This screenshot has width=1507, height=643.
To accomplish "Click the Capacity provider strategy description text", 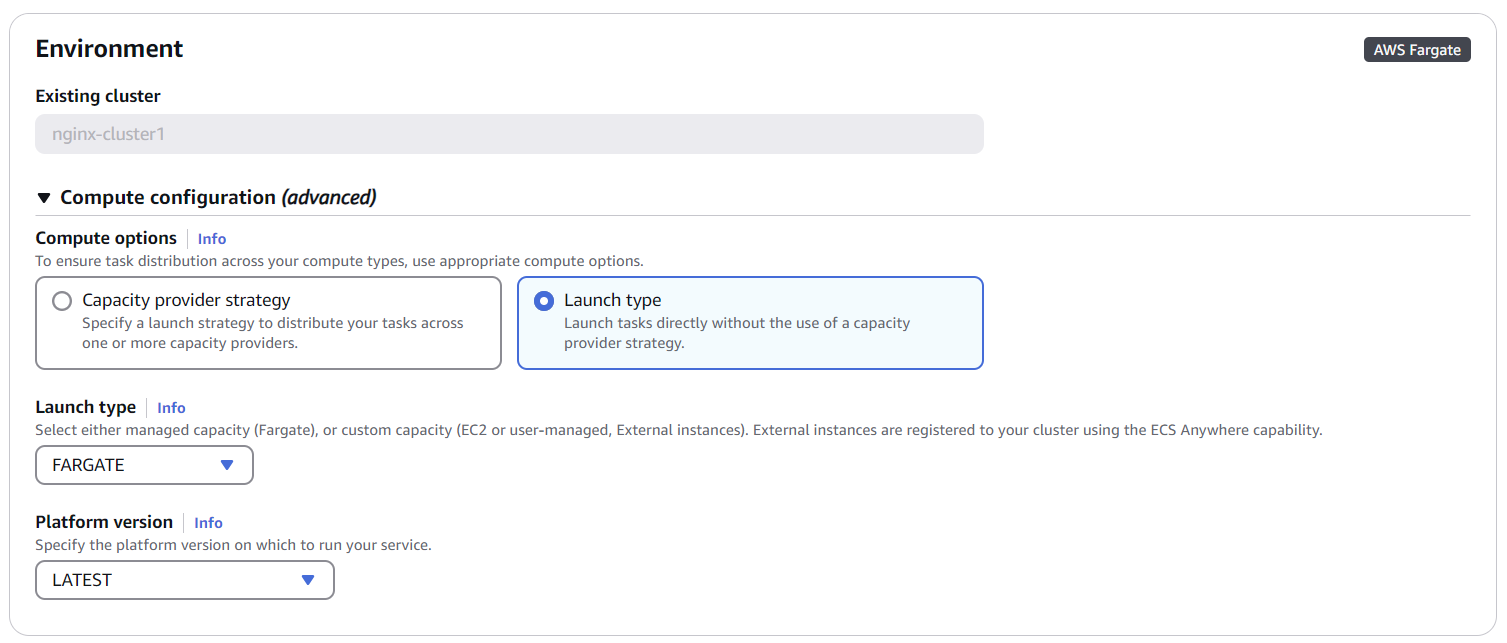I will pyautogui.click(x=272, y=333).
